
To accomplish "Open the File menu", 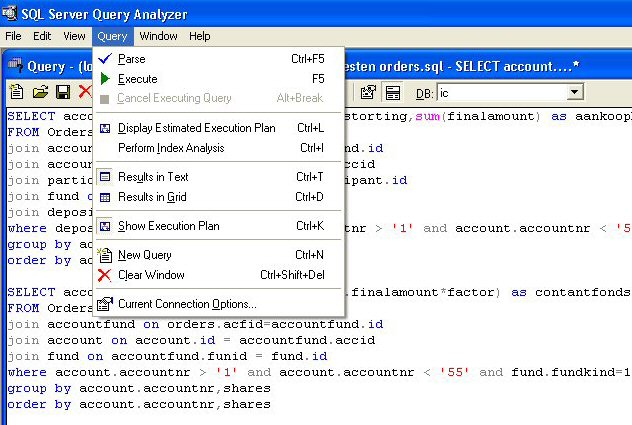I will click(13, 36).
